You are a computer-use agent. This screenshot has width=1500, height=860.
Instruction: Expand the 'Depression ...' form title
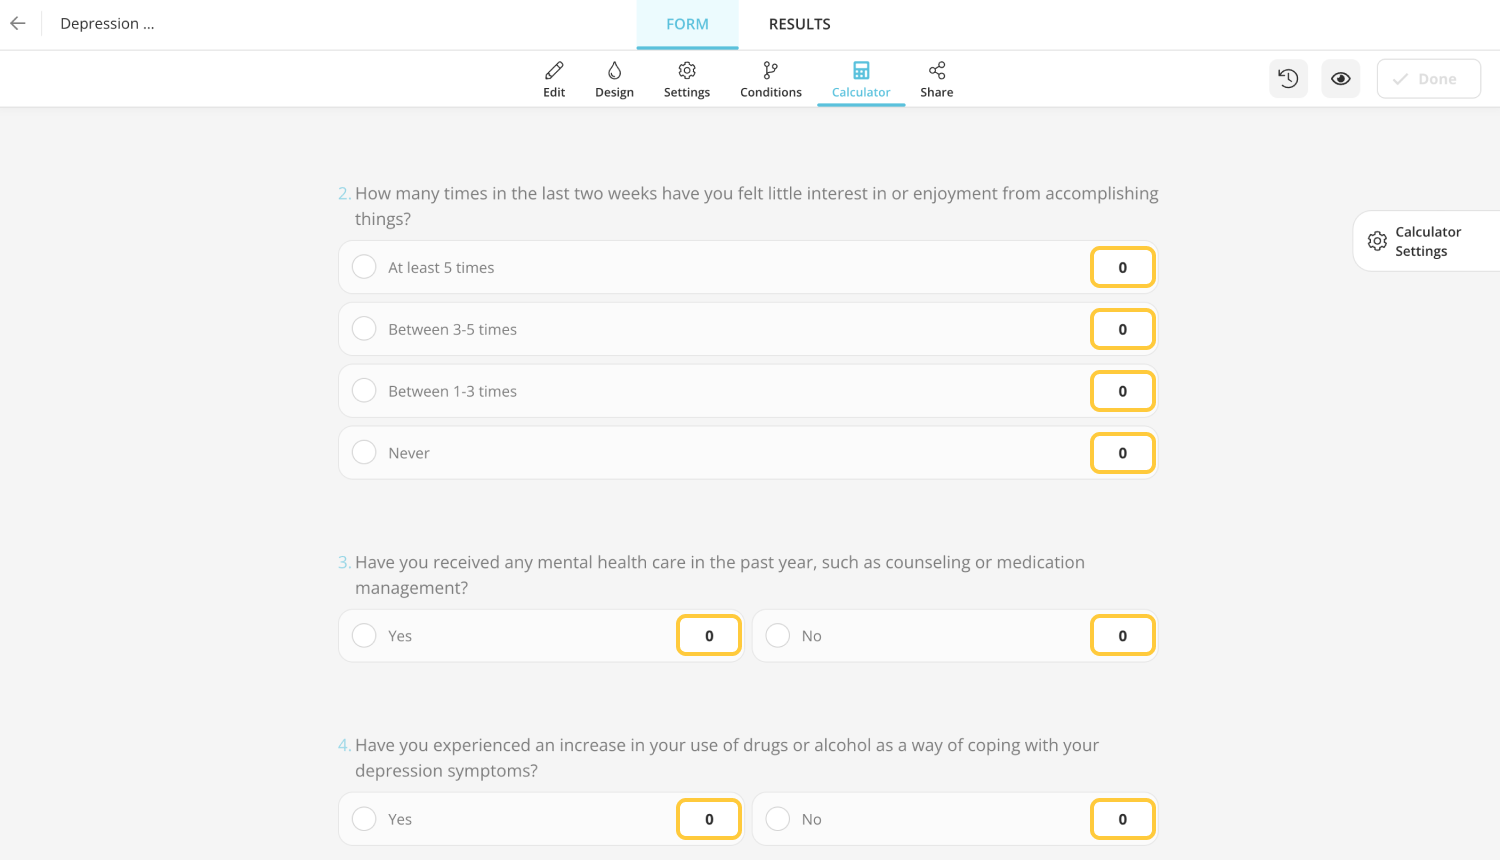107,23
